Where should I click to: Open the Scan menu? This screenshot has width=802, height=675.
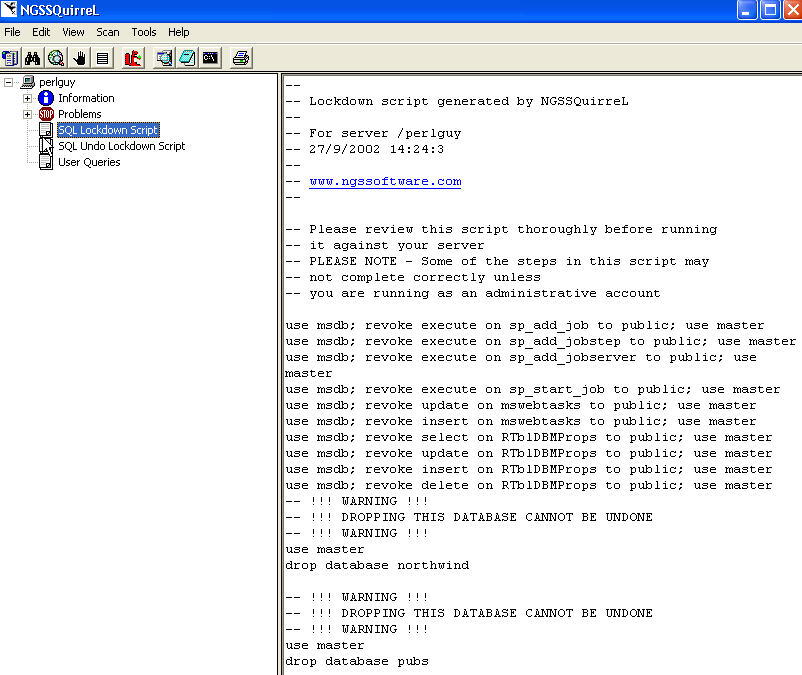(x=108, y=32)
